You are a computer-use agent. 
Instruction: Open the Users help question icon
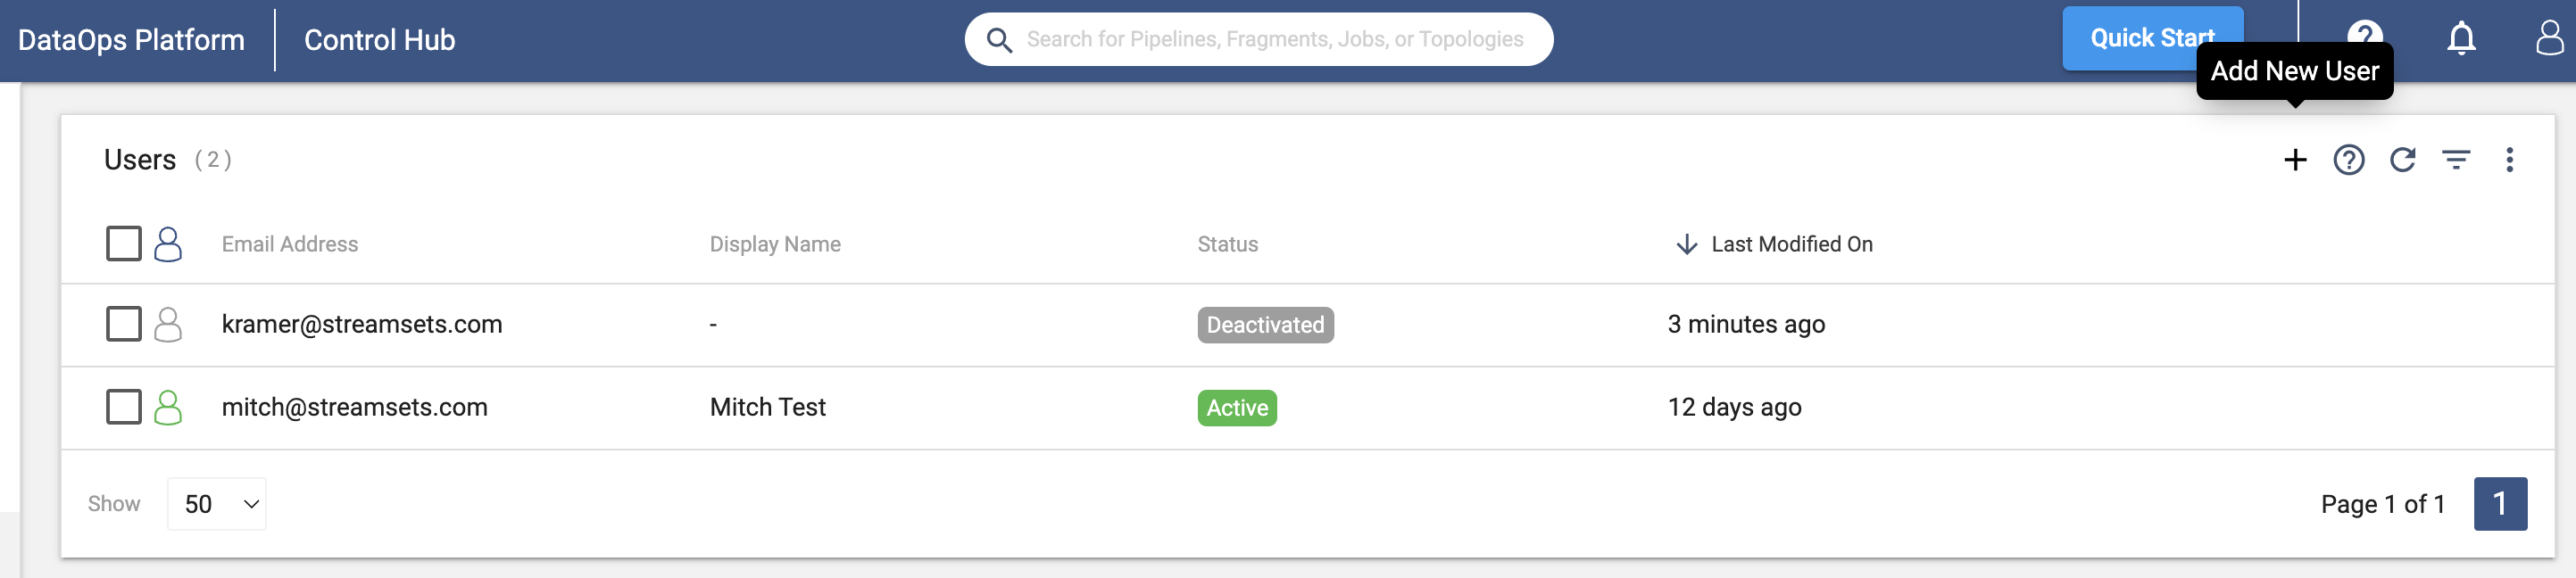pyautogui.click(x=2348, y=160)
